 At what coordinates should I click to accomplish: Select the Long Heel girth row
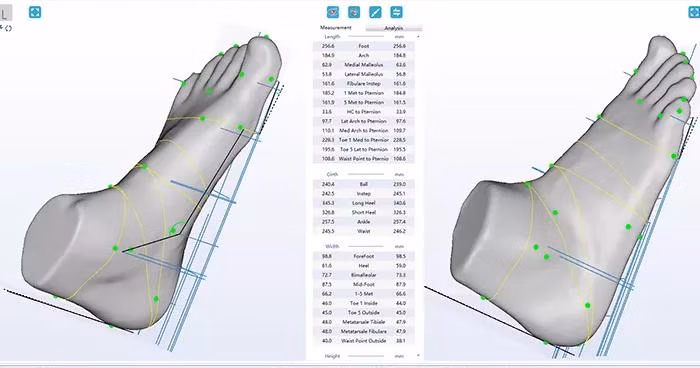pyautogui.click(x=363, y=203)
